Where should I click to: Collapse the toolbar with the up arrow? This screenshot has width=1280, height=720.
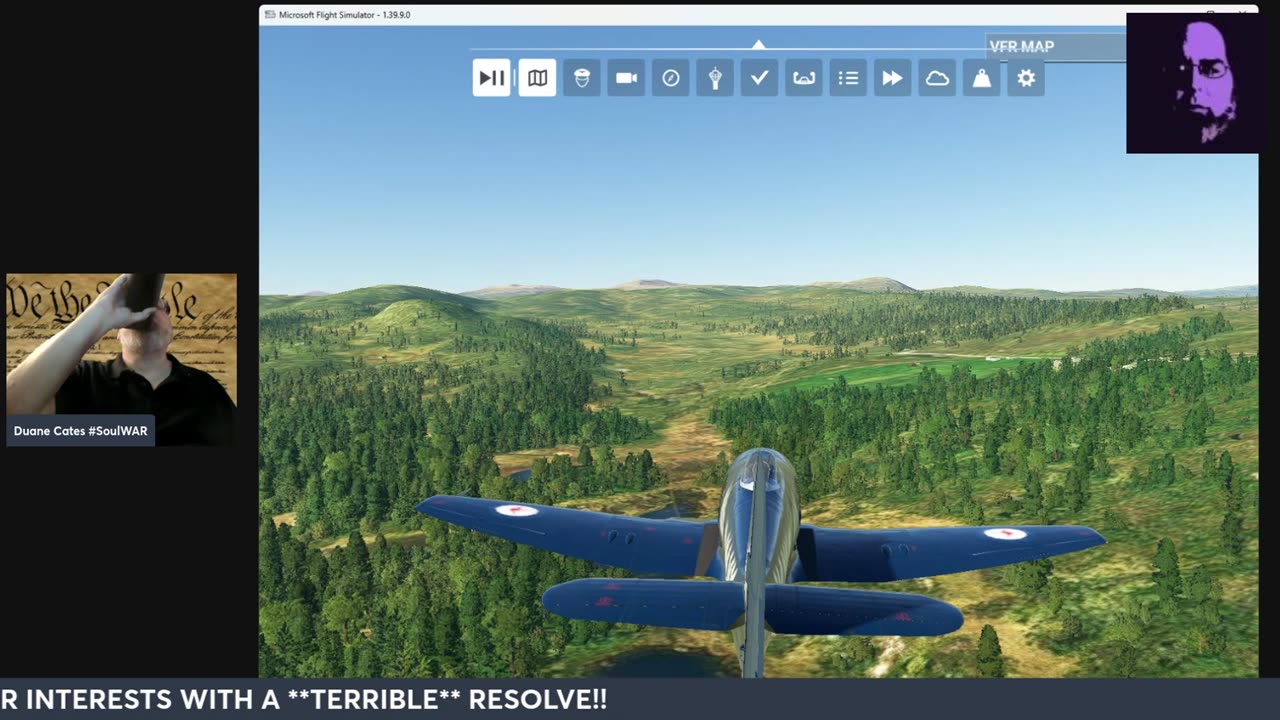pos(759,44)
